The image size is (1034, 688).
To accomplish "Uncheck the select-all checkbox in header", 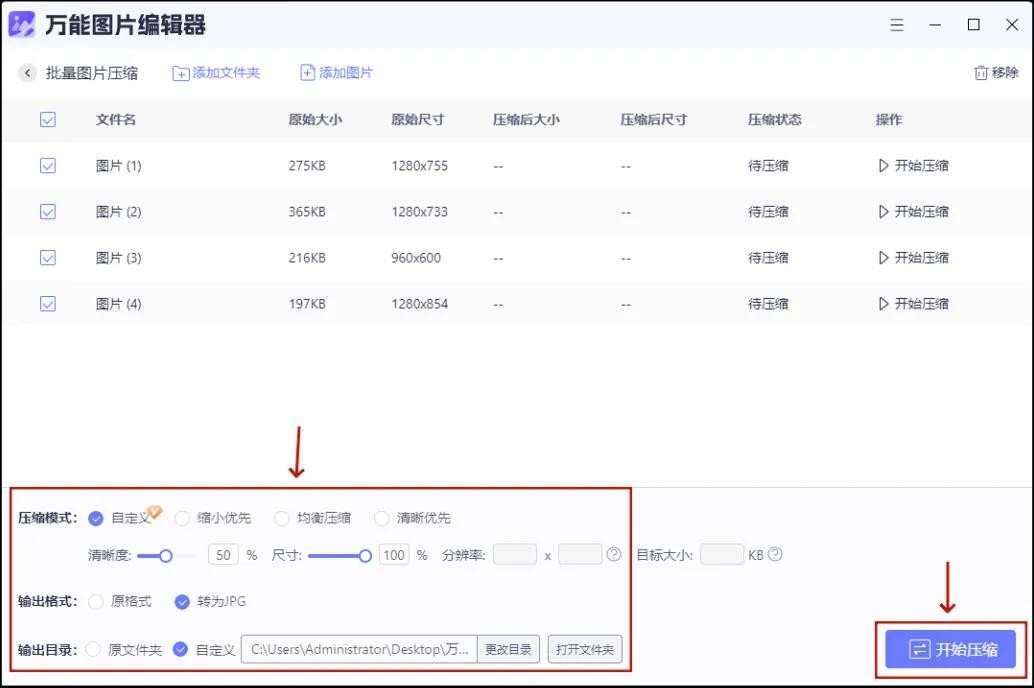I will [x=48, y=120].
